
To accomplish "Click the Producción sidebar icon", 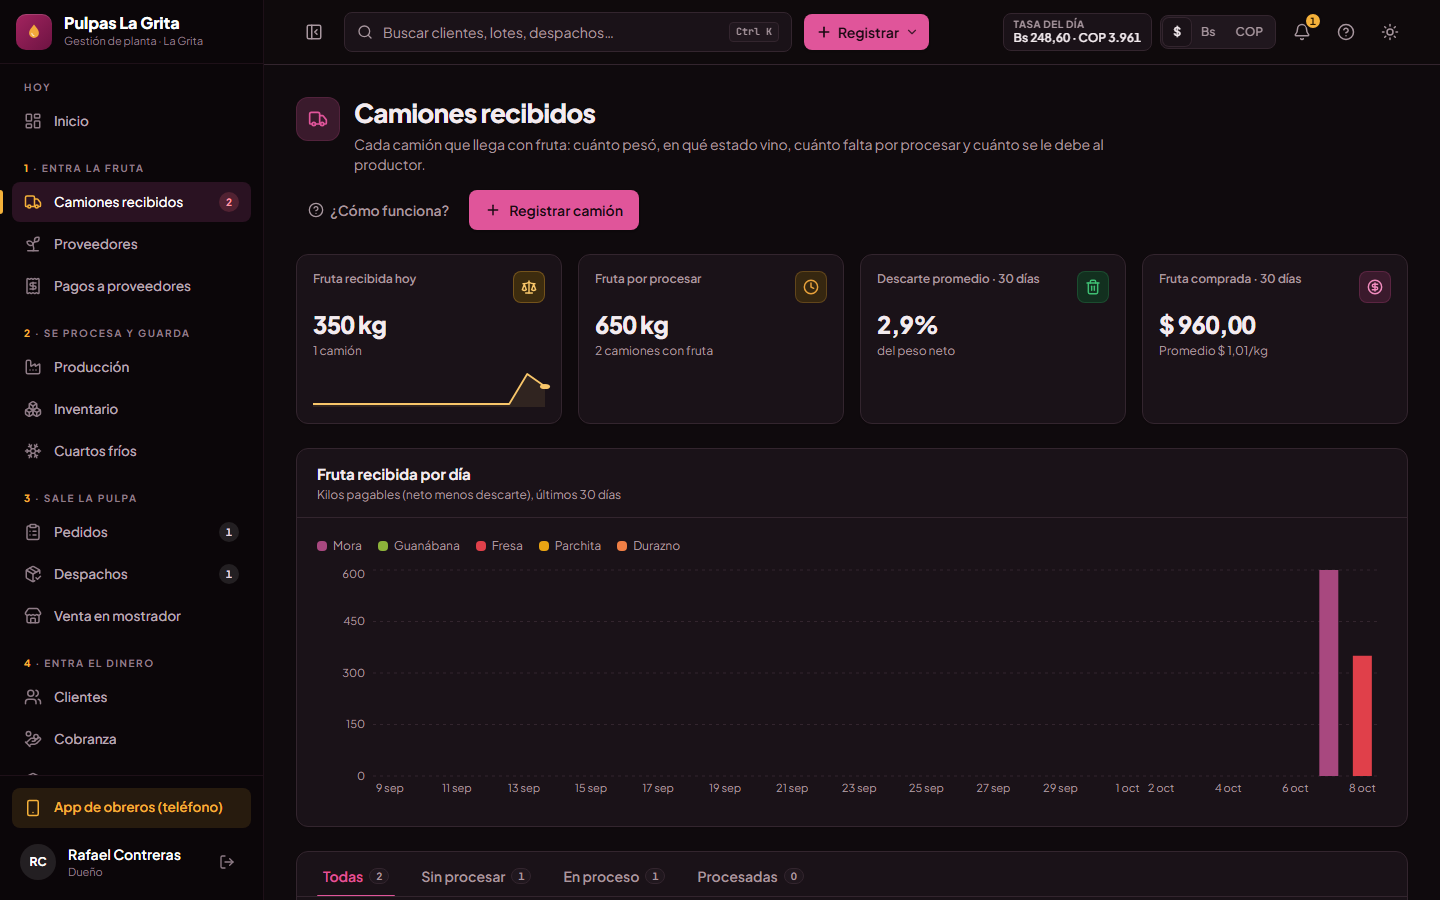I will 33,367.
